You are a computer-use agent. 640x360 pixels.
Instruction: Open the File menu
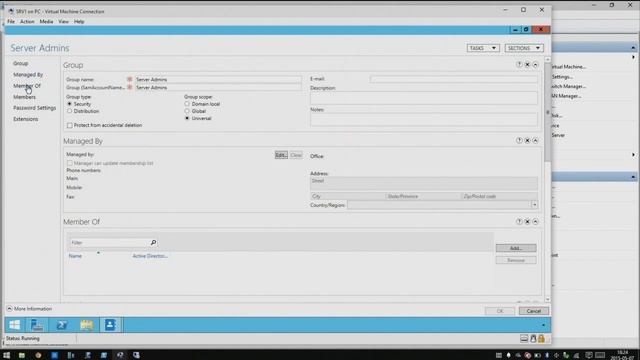(x=11, y=22)
